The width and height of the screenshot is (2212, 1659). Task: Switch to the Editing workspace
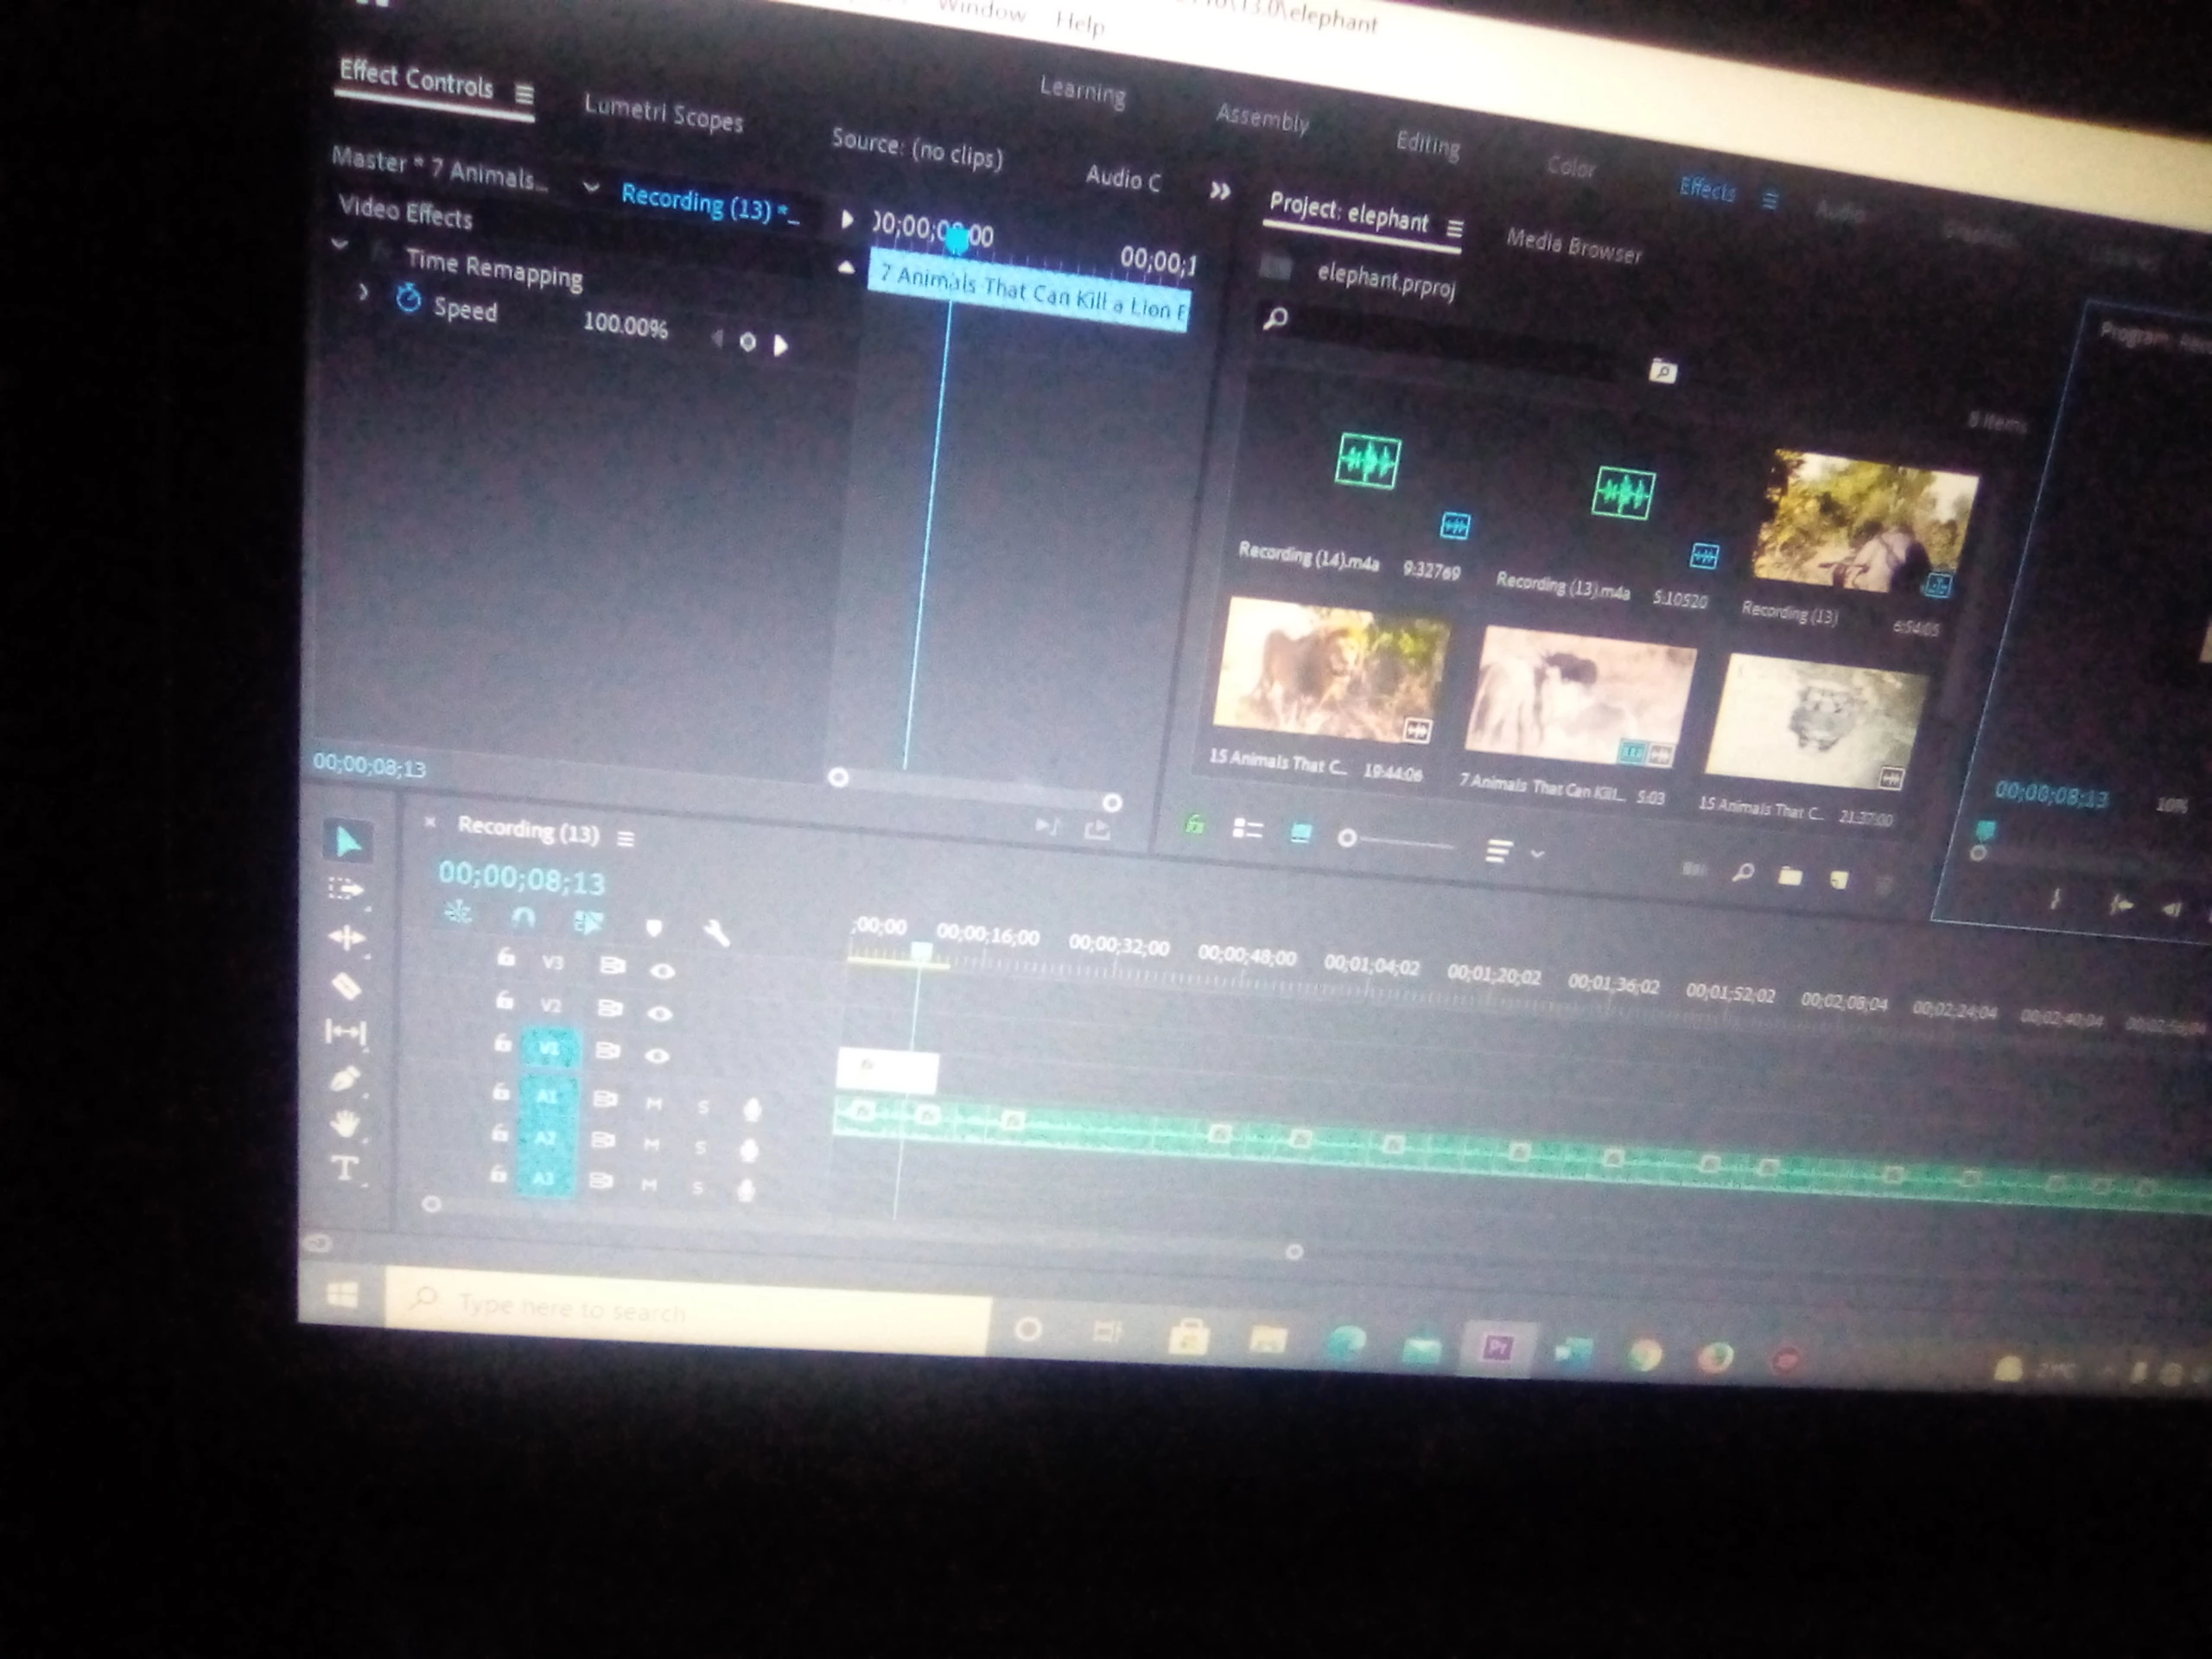(1427, 145)
